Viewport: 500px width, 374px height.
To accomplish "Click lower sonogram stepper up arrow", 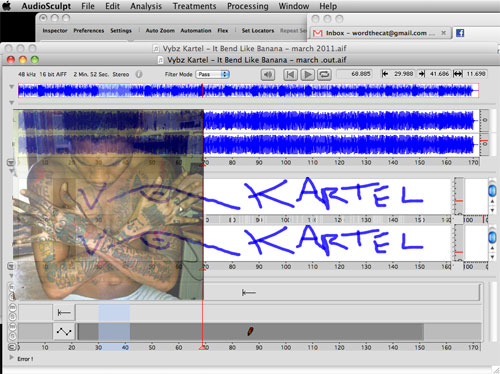I will (x=492, y=249).
